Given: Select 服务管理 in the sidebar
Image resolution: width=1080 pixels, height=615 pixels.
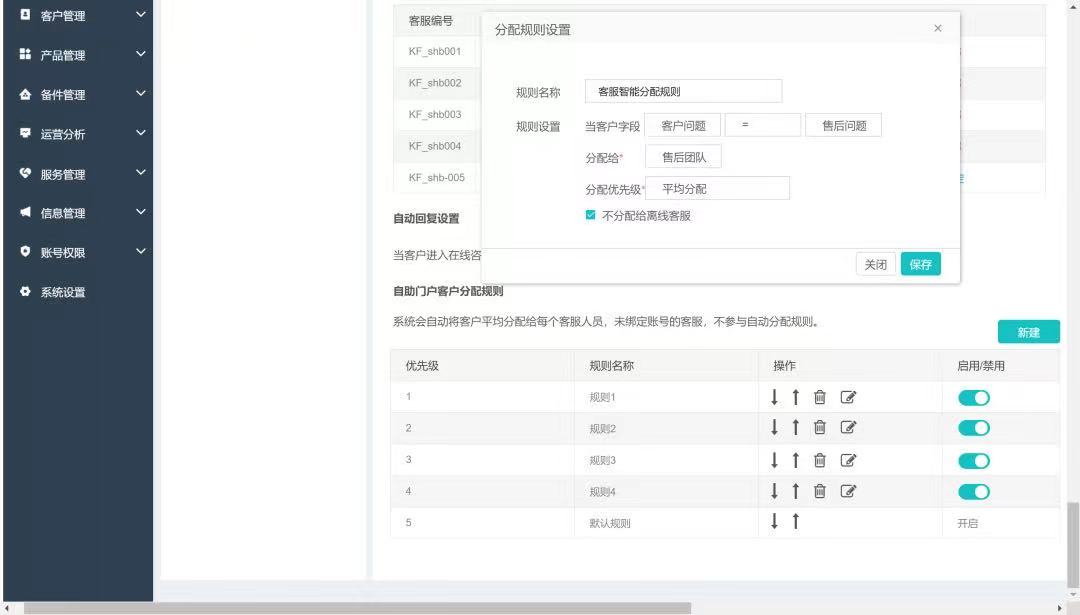Looking at the screenshot, I should pos(62,174).
